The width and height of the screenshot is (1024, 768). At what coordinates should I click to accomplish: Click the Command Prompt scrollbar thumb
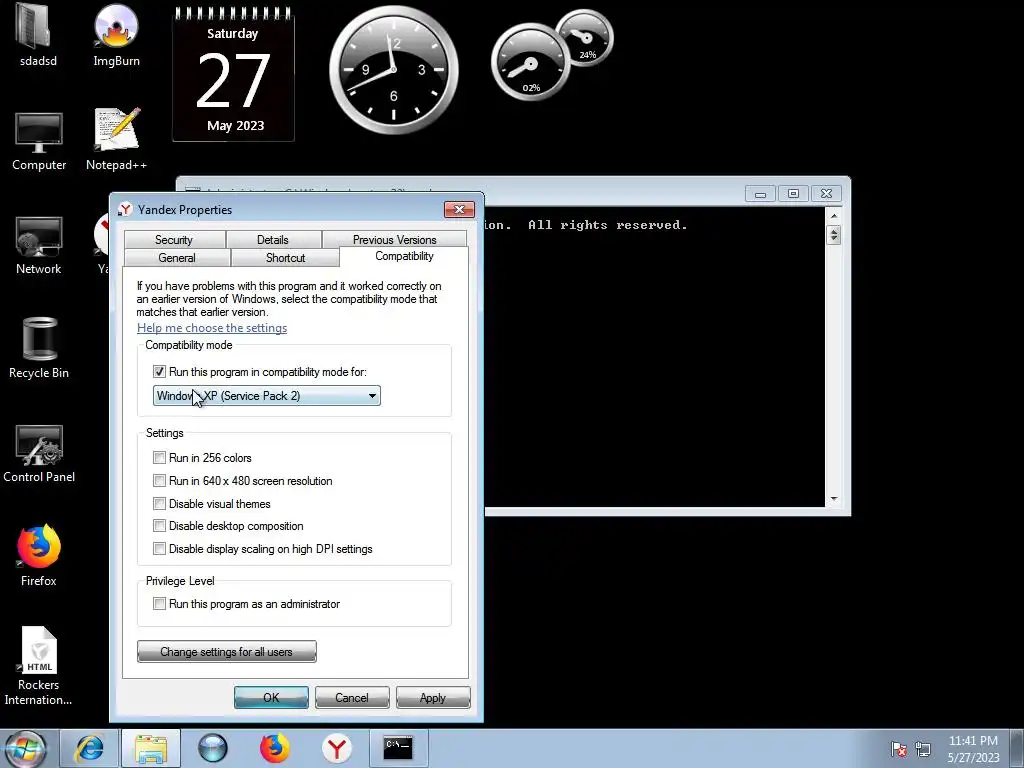coord(833,234)
